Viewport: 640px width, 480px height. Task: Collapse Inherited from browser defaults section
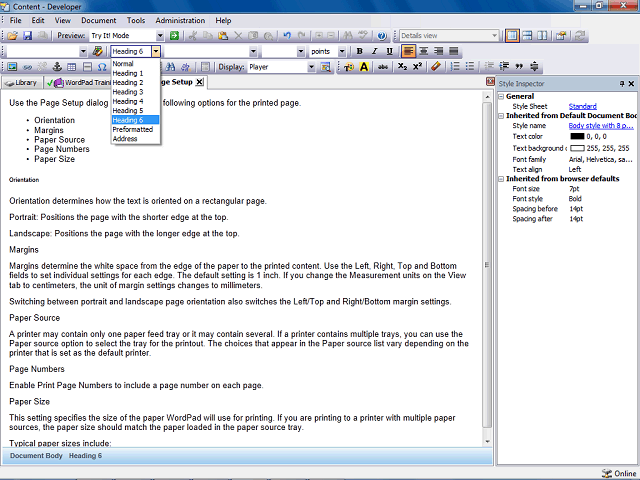[x=501, y=179]
